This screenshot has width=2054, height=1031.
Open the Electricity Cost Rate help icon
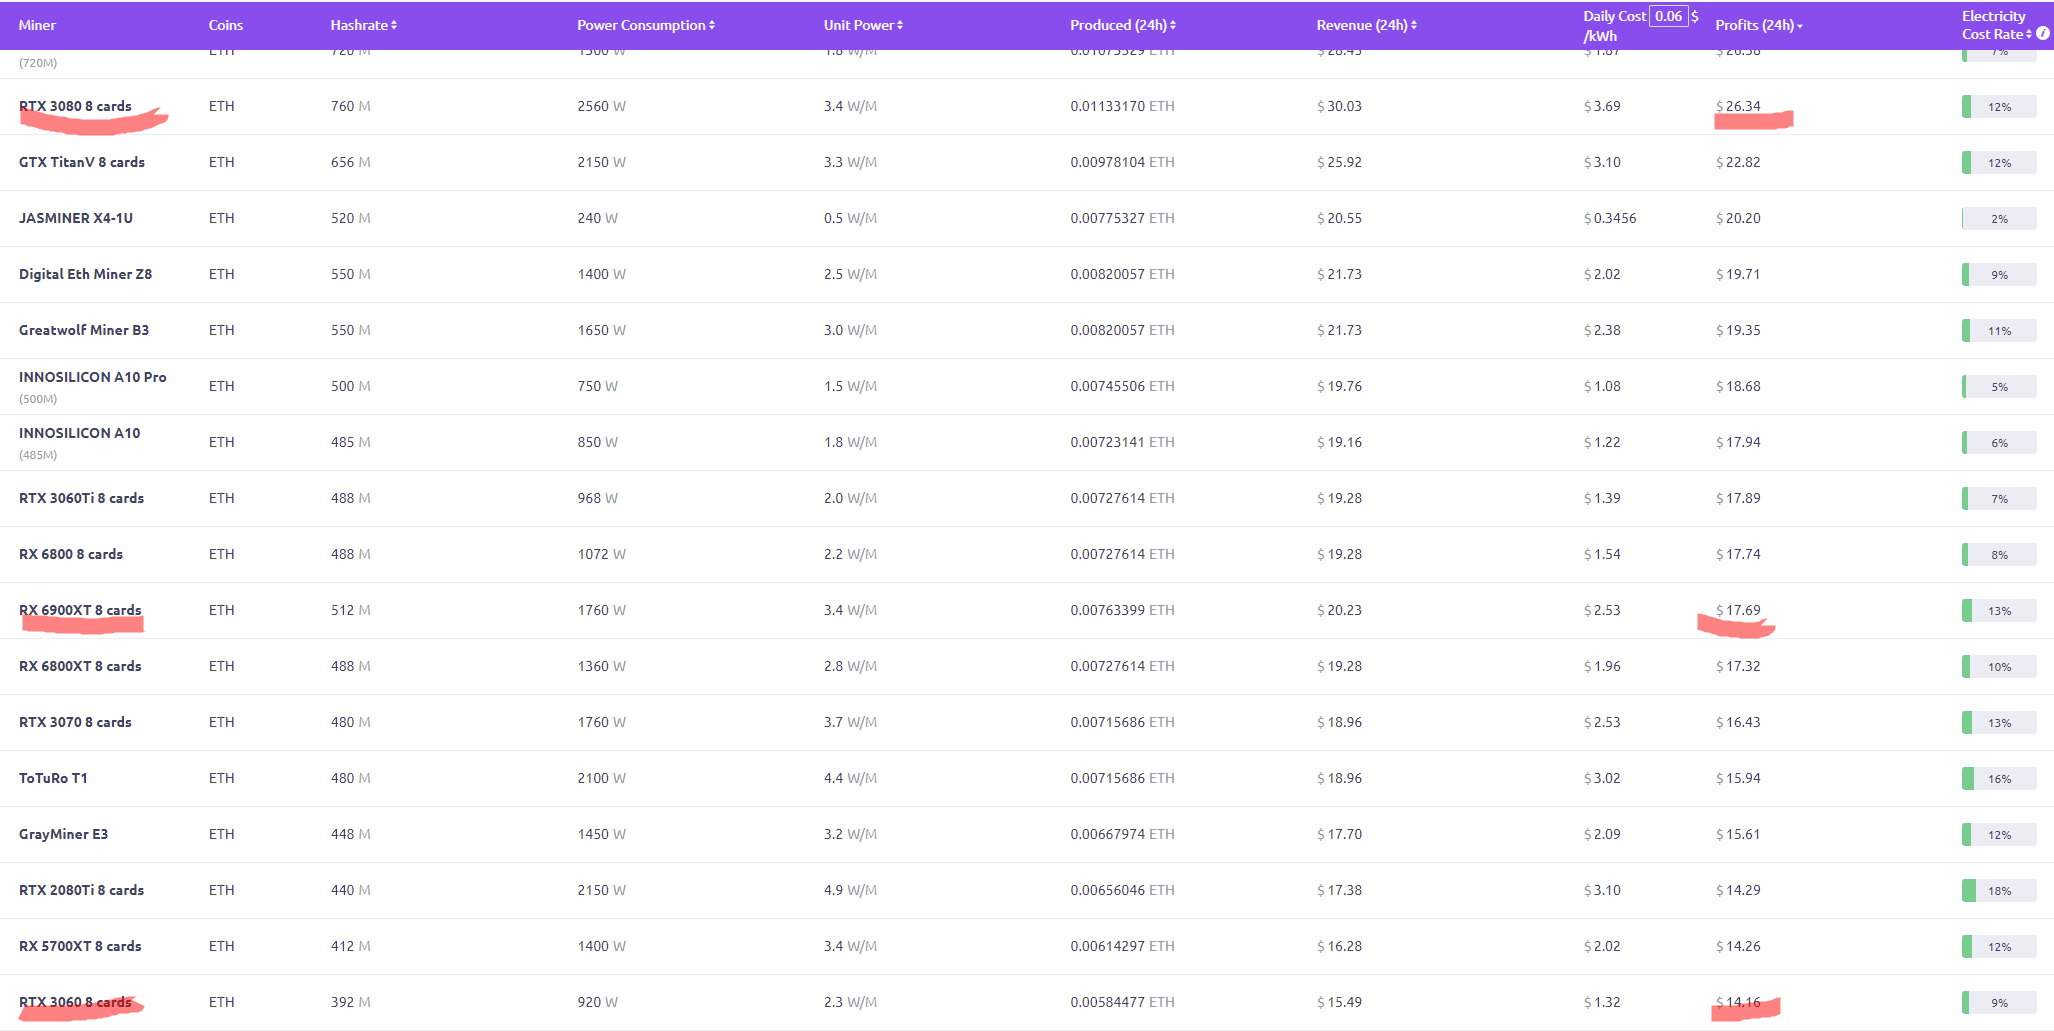click(2043, 34)
